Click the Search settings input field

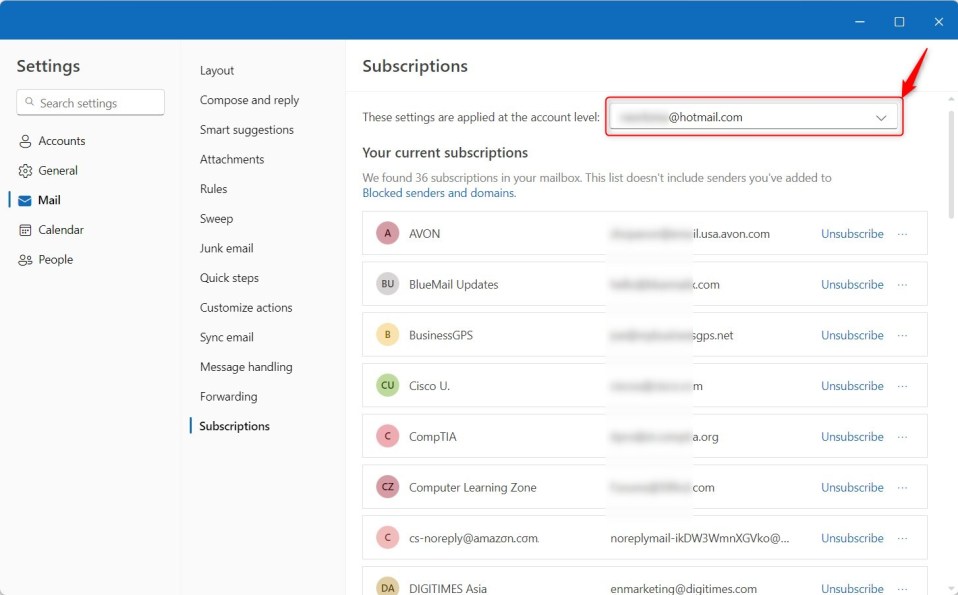click(x=90, y=103)
